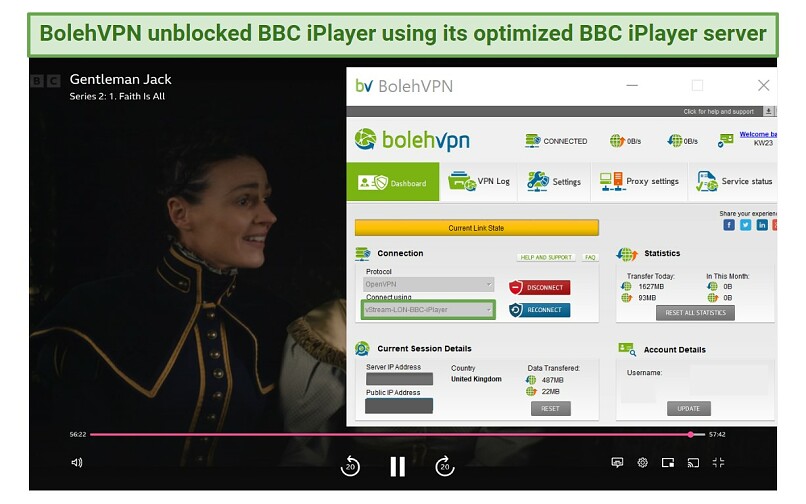Viewport: 806px width, 504px height.
Task: Open the player settings gear
Action: 643,462
